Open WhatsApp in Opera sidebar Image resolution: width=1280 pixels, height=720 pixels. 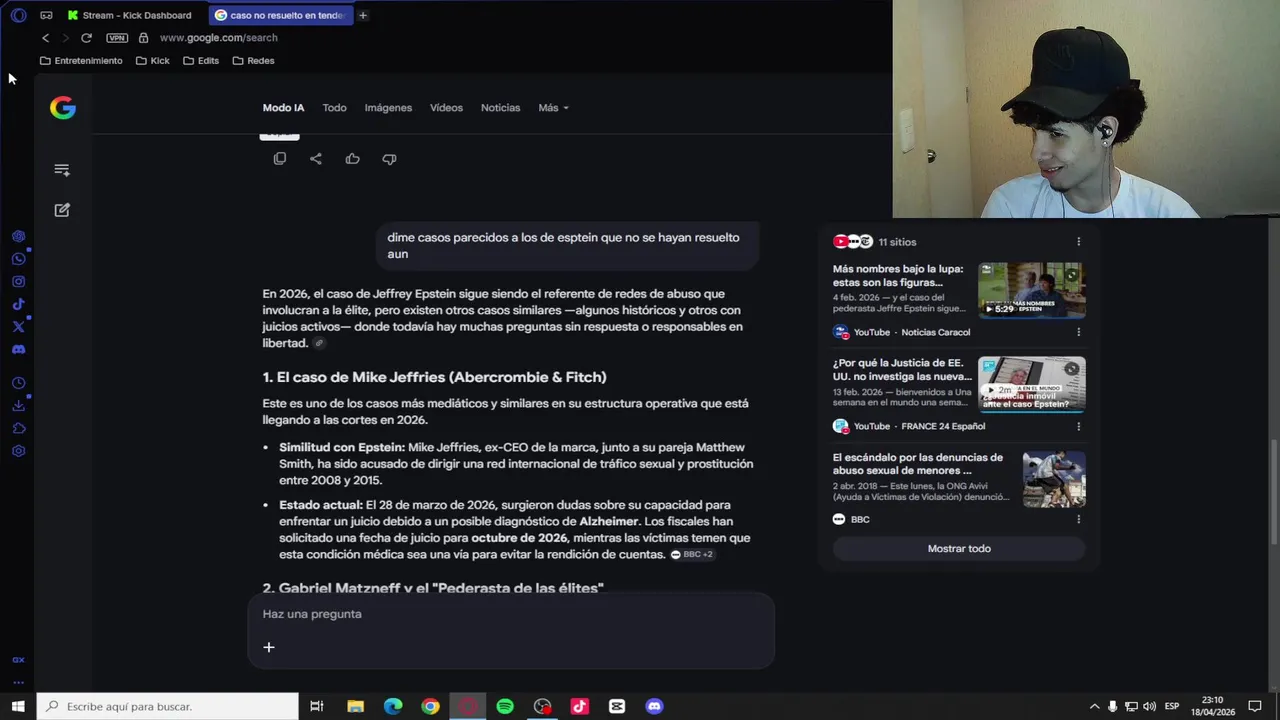click(18, 259)
